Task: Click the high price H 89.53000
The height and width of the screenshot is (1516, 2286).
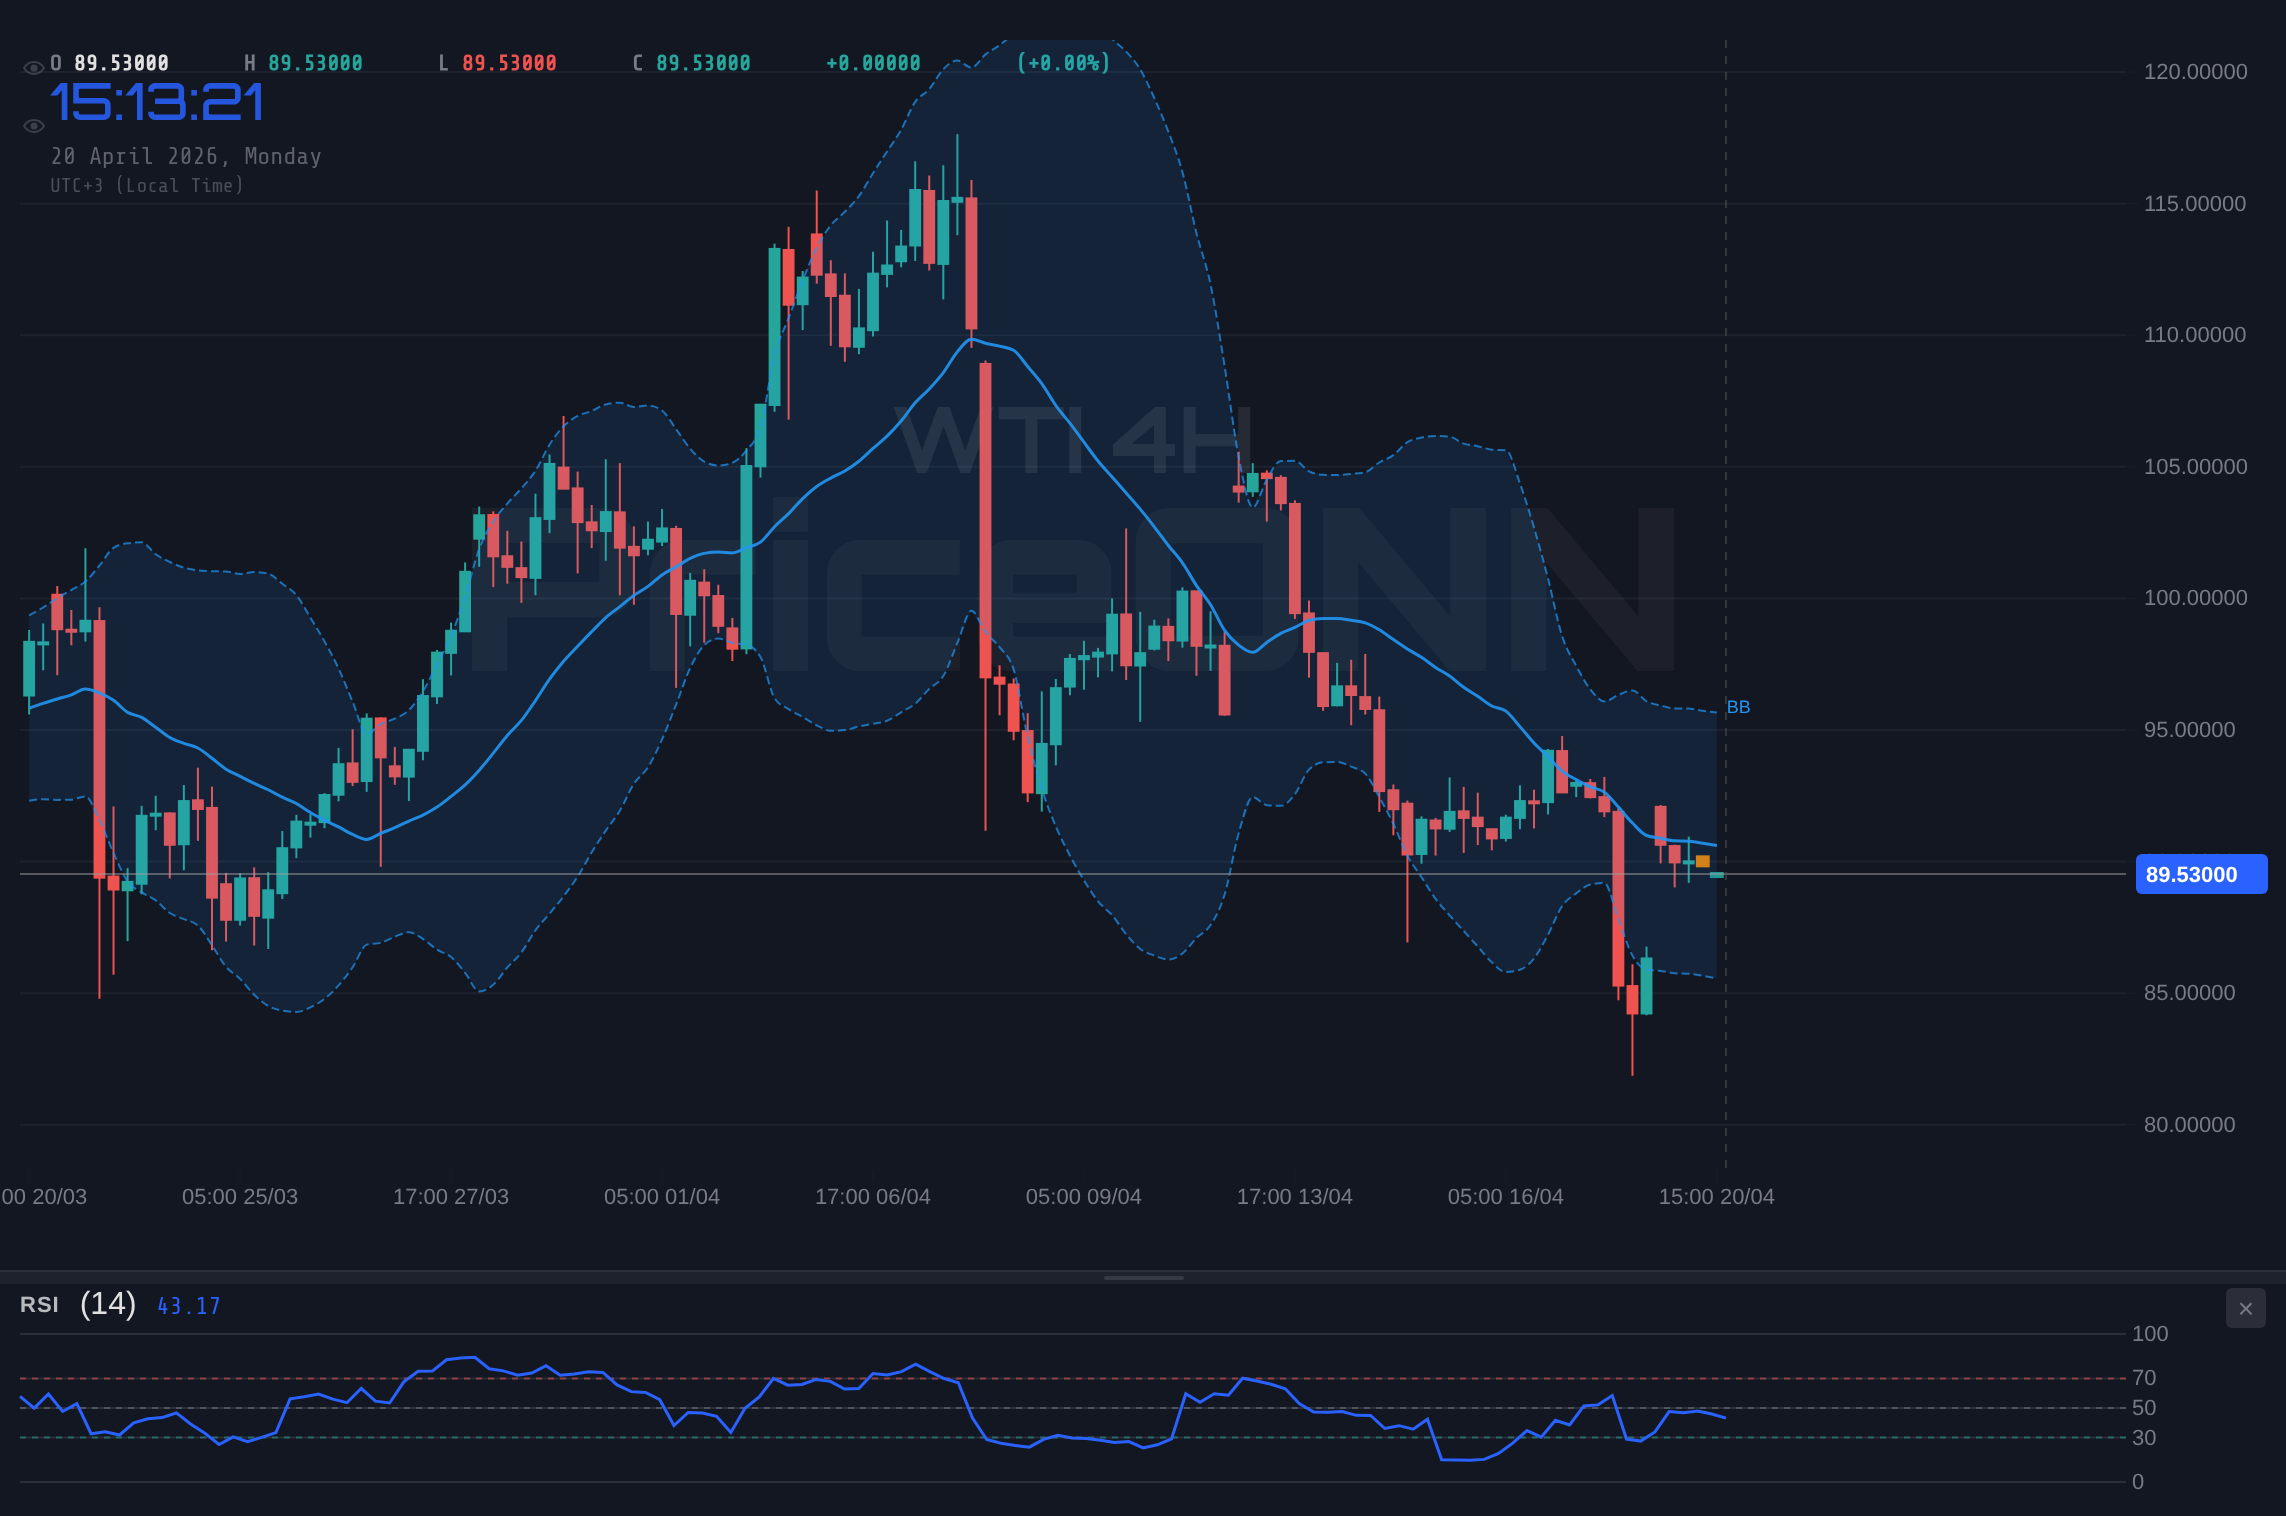Action: (x=303, y=63)
